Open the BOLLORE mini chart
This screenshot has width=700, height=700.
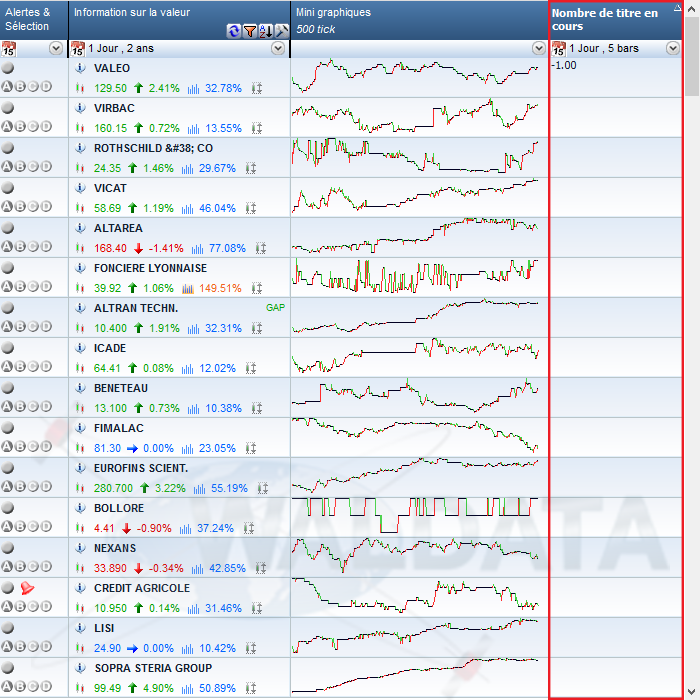point(415,515)
